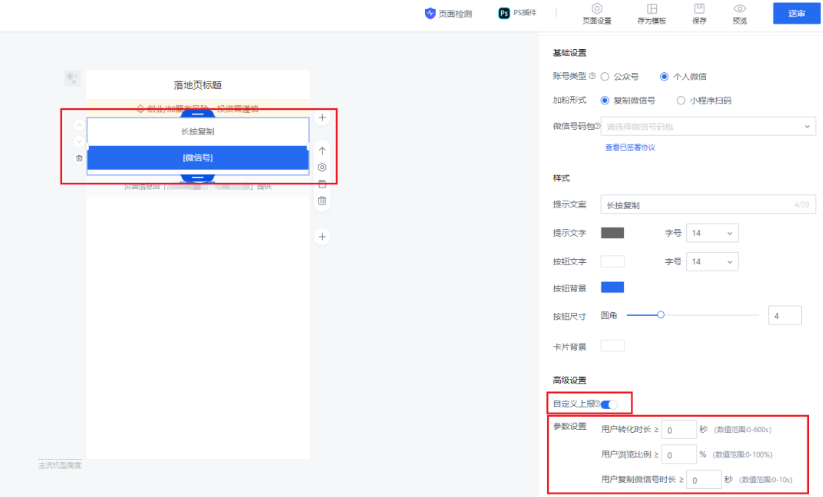This screenshot has height=497, width=823.
Task: Open font size dropdown for 提示文字
Action: click(x=712, y=233)
